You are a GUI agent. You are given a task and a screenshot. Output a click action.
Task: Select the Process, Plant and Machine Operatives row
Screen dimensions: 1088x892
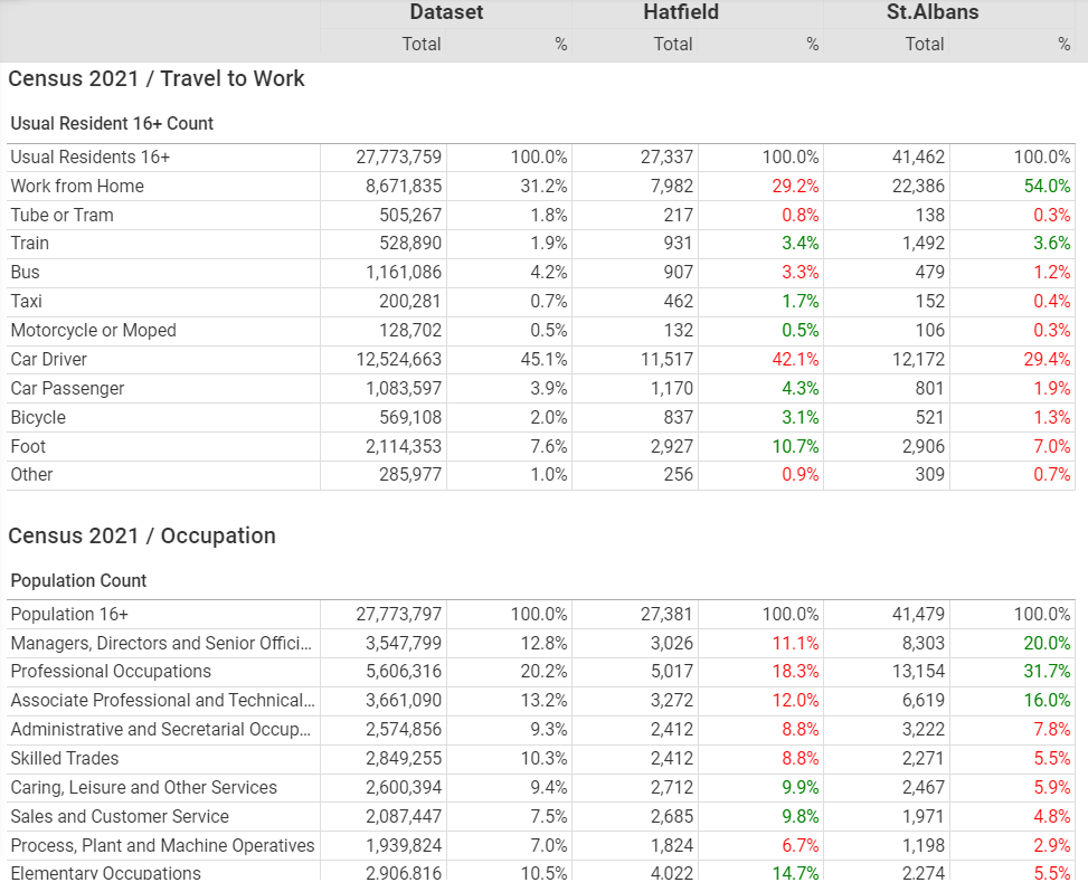coord(162,845)
